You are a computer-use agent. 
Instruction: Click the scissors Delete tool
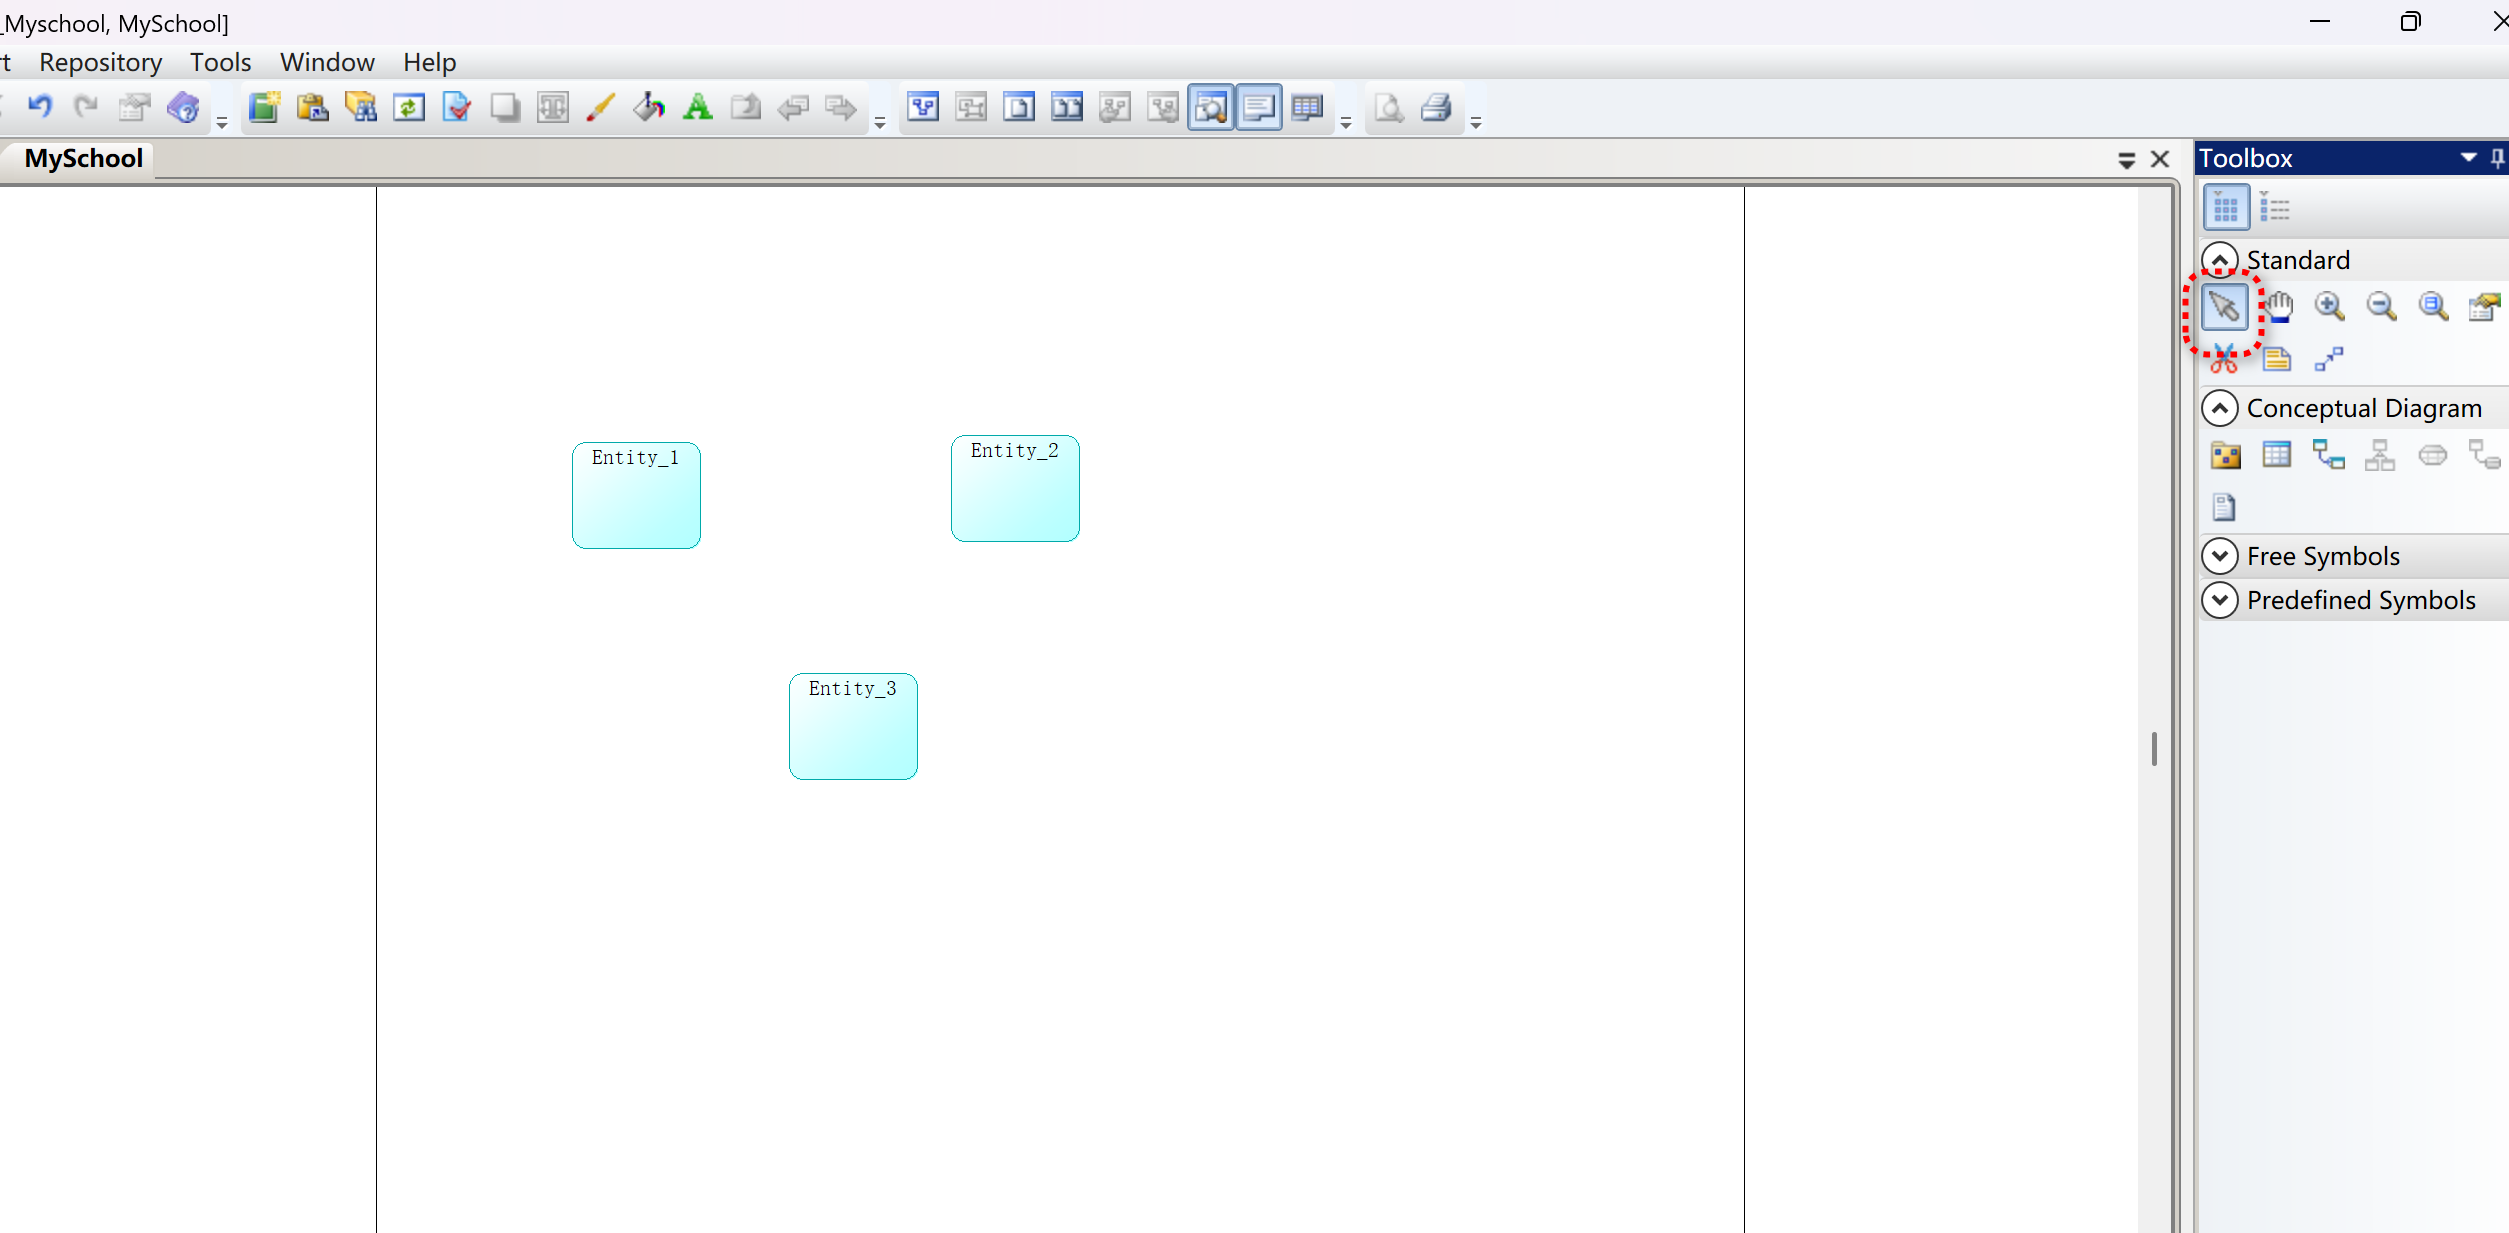click(2224, 359)
